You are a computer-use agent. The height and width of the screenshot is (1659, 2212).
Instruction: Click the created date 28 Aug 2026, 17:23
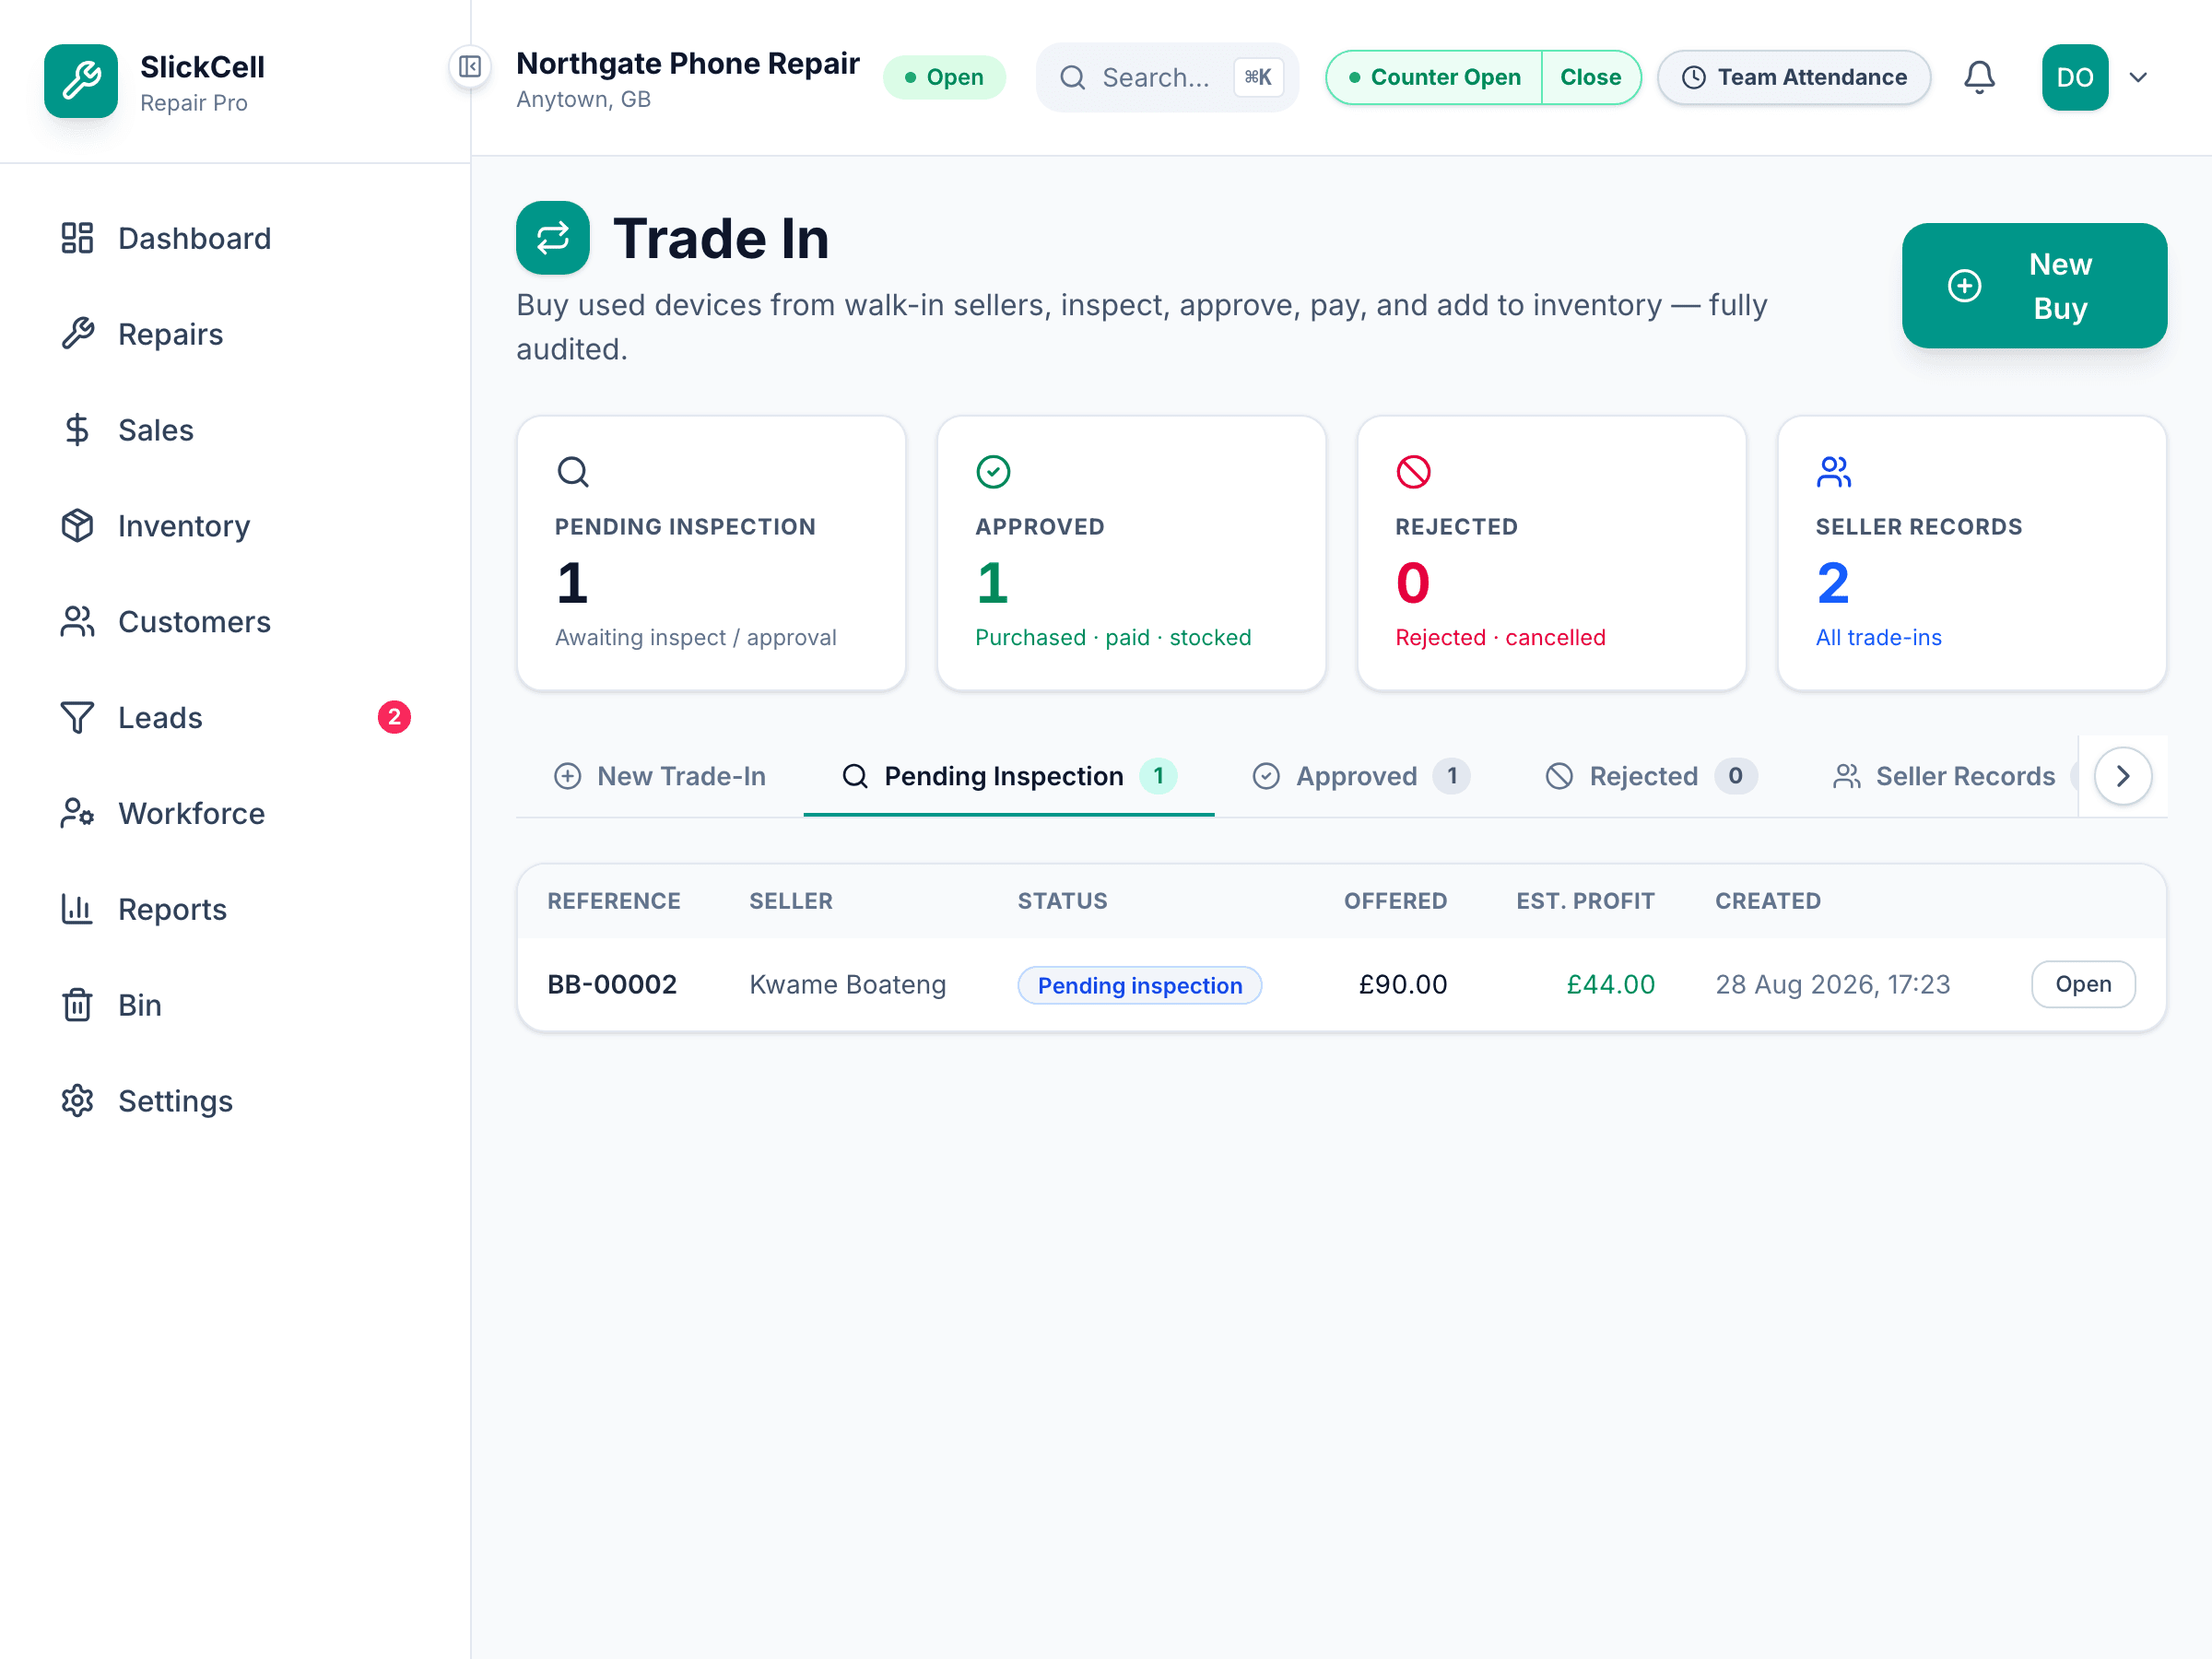(1833, 984)
